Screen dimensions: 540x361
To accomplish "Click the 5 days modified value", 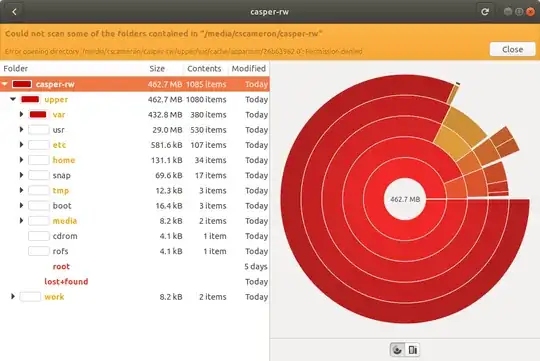I will (256, 266).
